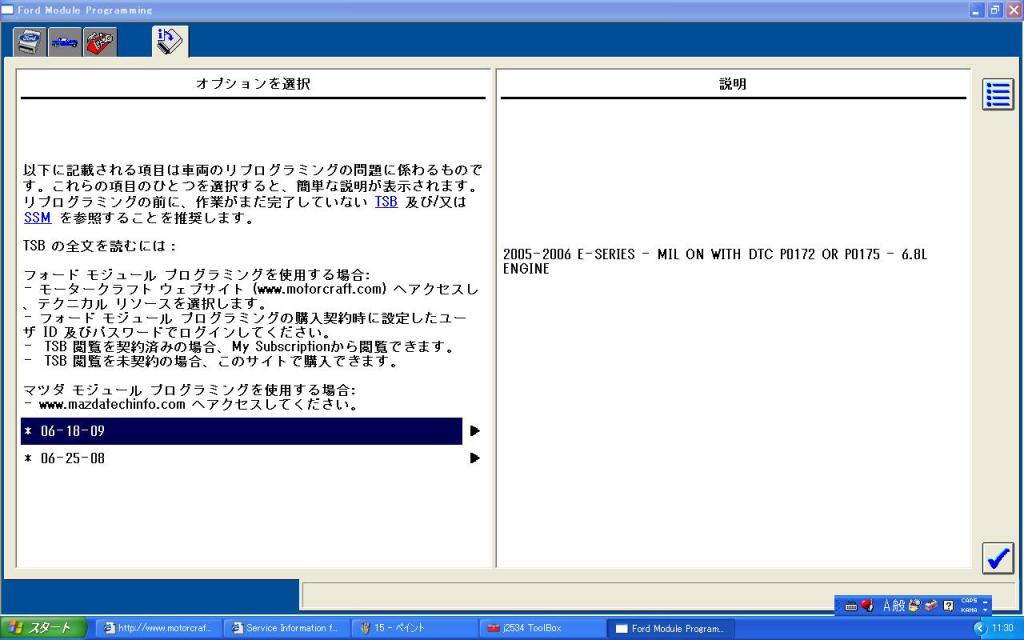Screen dimensions: 1024x640
Task: Open the Windows スタート button
Action: [44, 628]
